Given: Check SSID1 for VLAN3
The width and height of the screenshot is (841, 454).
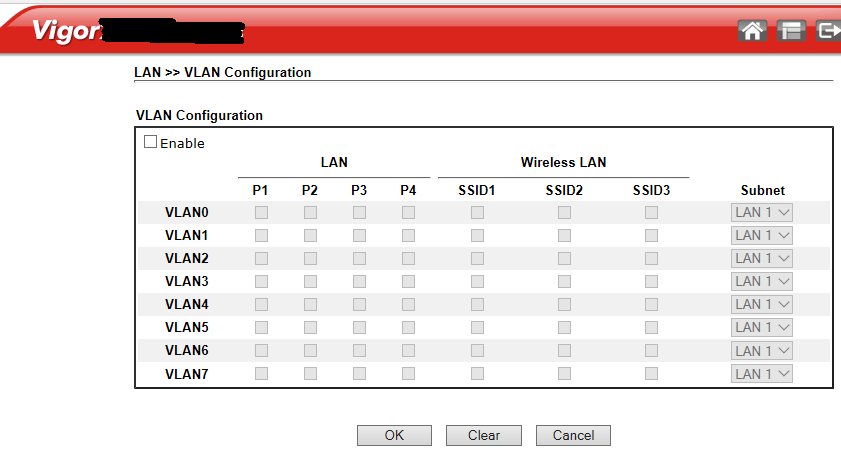Looking at the screenshot, I should pyautogui.click(x=477, y=281).
